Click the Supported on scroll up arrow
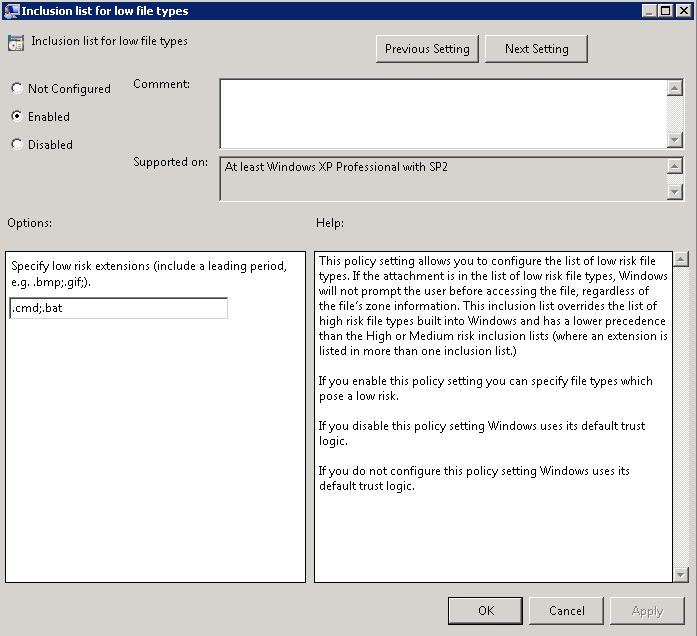 tap(675, 166)
